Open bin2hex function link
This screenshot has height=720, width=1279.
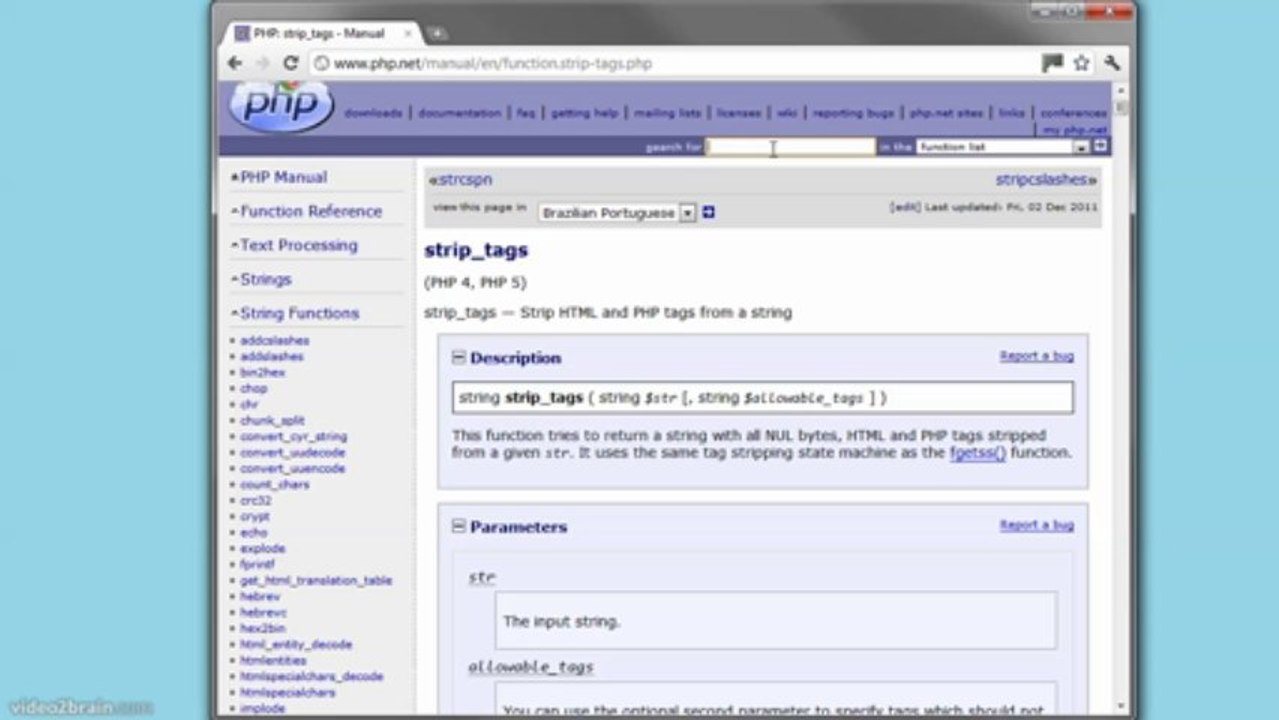pyautogui.click(x=262, y=373)
